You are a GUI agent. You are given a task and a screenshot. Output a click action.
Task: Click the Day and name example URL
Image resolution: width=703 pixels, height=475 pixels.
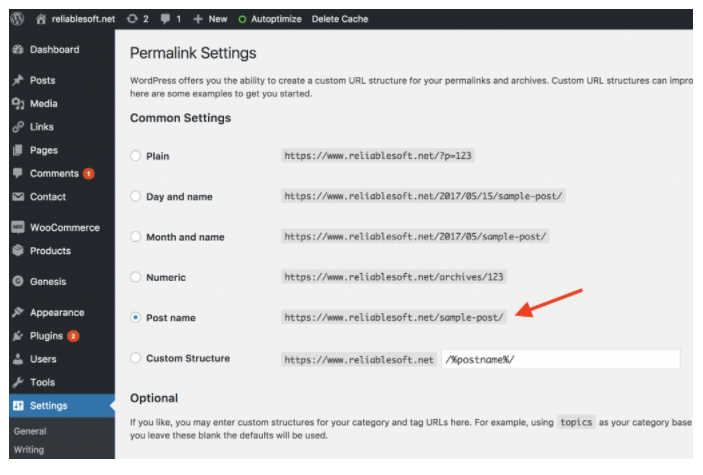coord(423,196)
